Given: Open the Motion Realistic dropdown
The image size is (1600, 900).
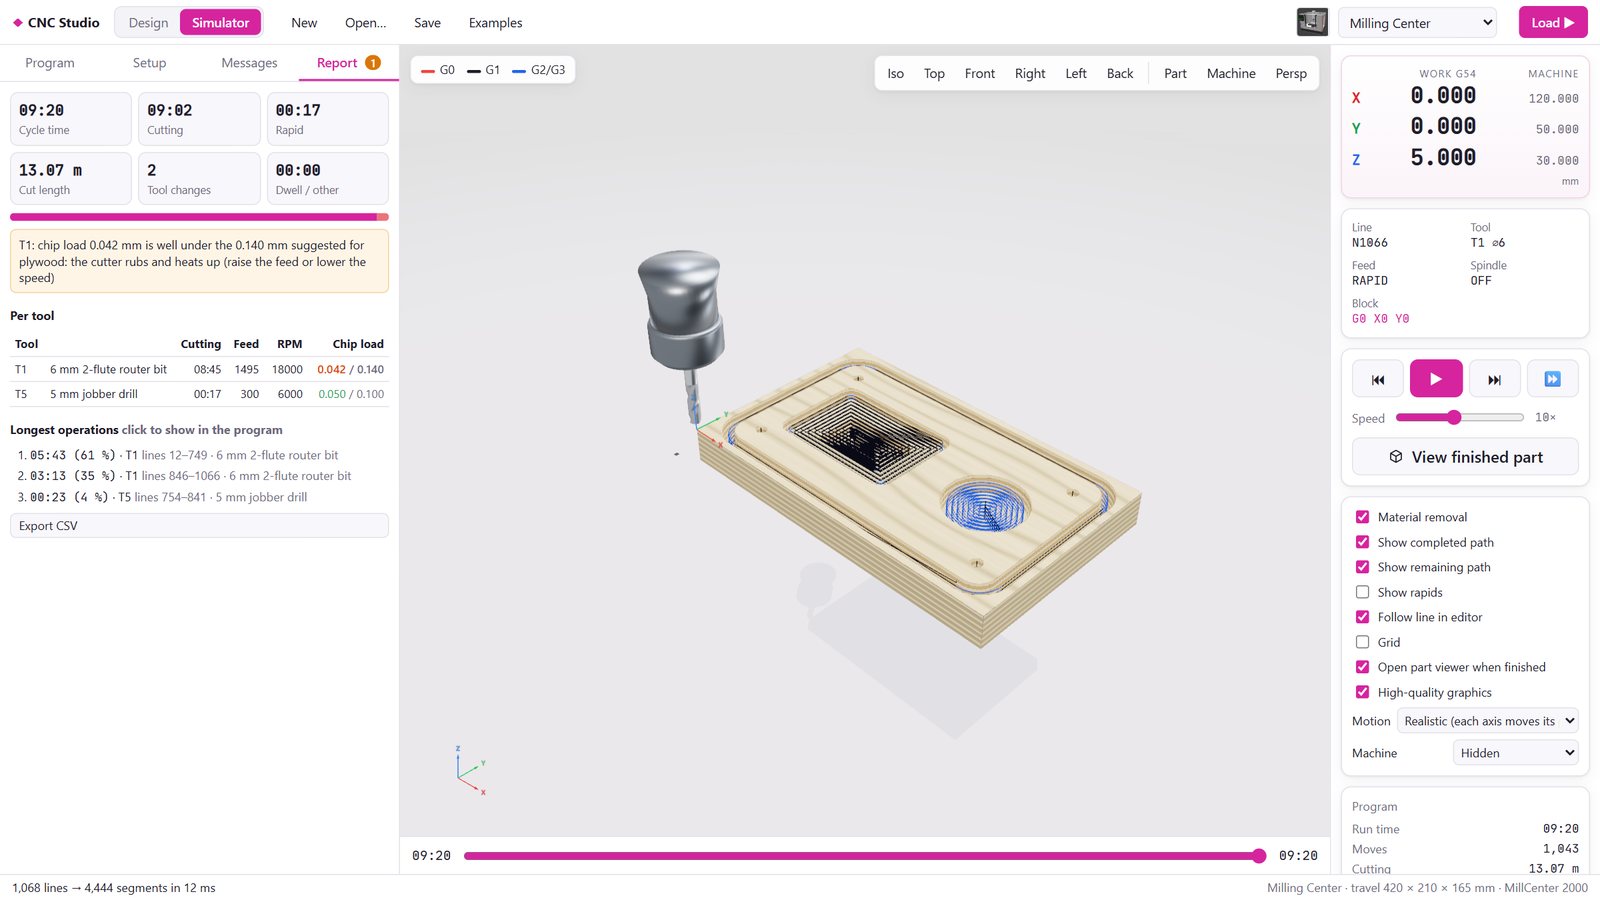Looking at the screenshot, I should click(1487, 721).
